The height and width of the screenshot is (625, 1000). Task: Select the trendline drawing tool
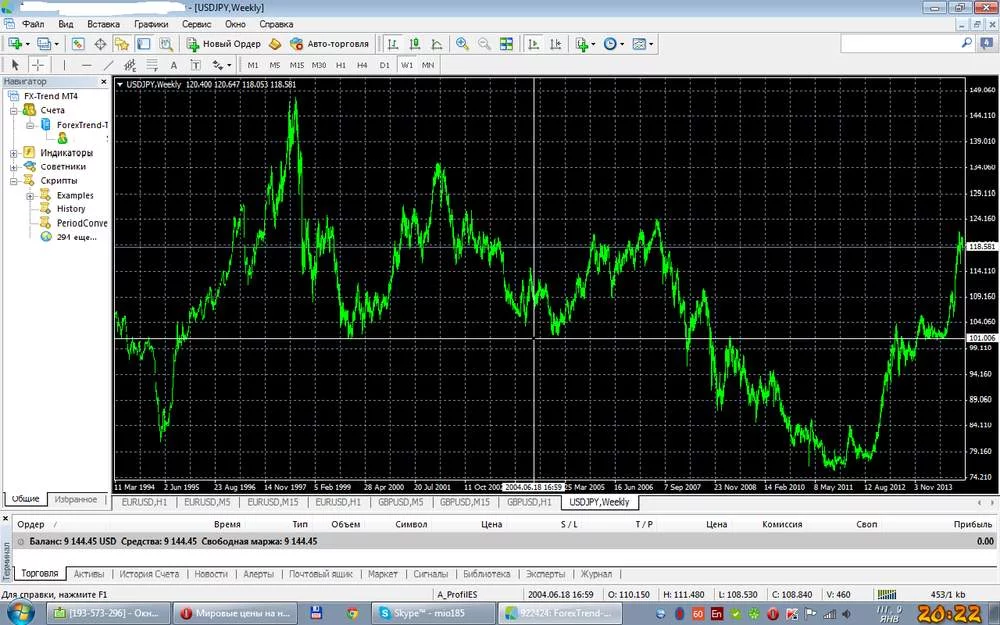[x=108, y=65]
